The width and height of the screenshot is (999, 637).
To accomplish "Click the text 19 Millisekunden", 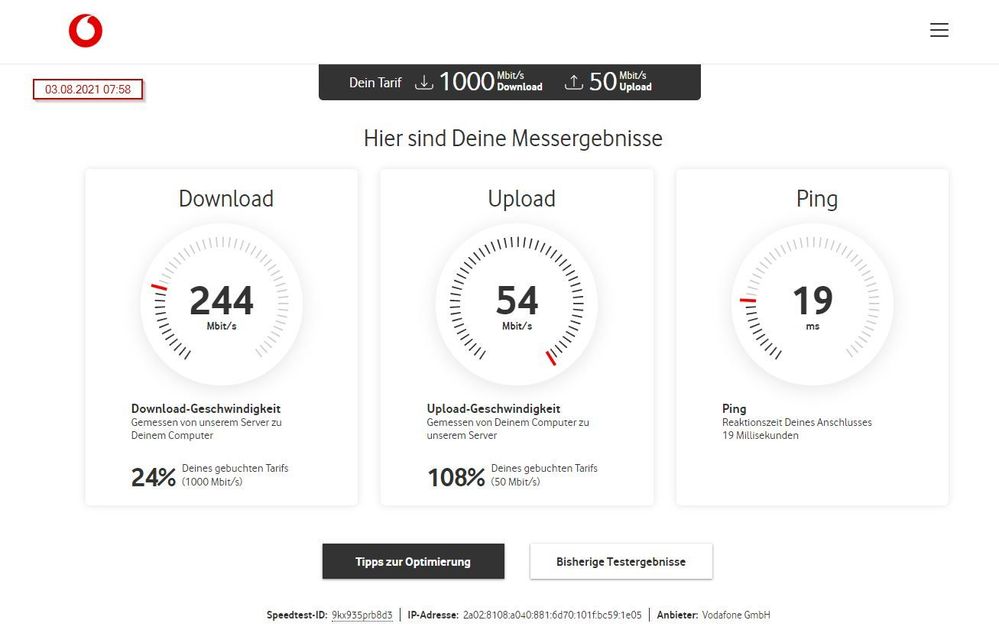I will coord(760,436).
